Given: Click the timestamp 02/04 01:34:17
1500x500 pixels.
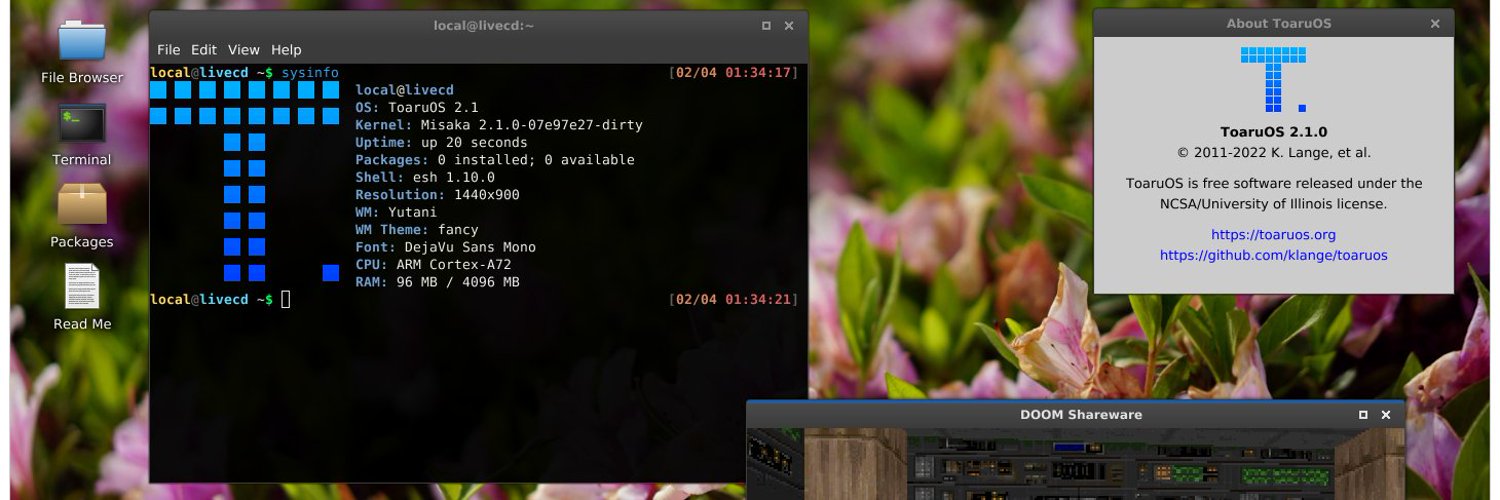Looking at the screenshot, I should [733, 73].
